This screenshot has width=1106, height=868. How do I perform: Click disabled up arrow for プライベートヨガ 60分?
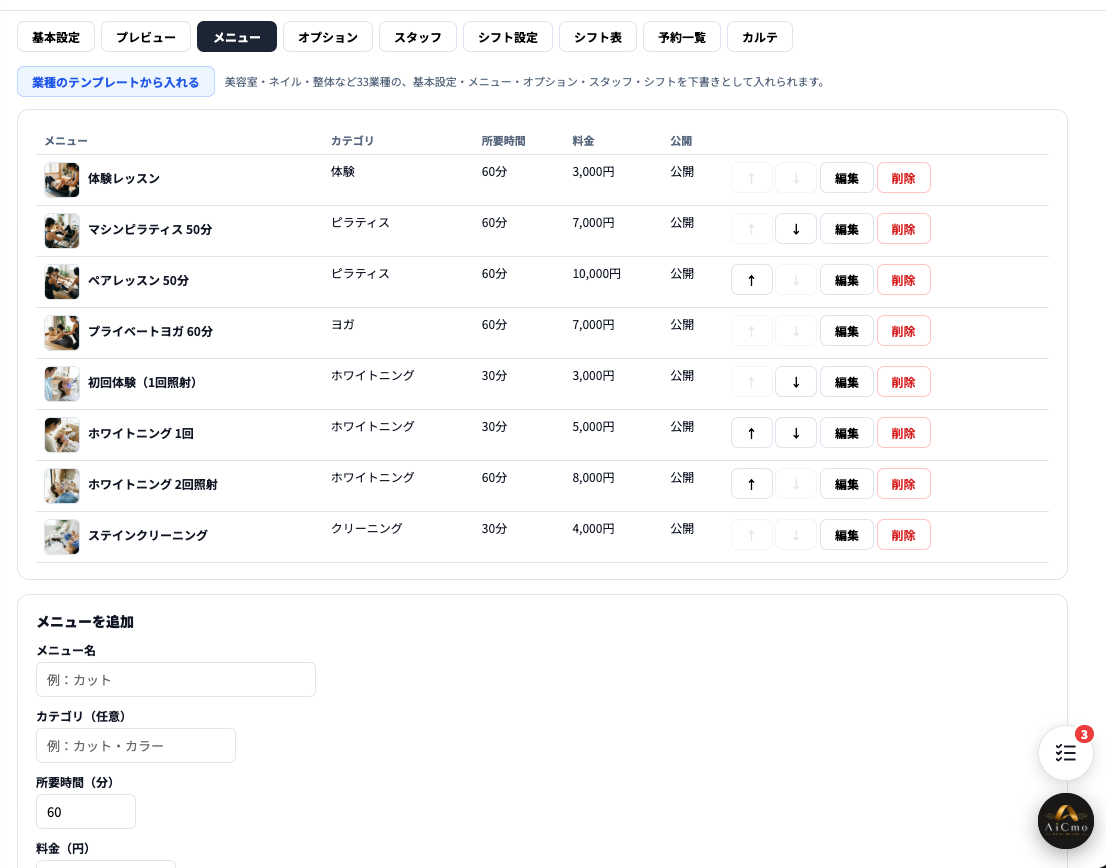pyautogui.click(x=751, y=331)
